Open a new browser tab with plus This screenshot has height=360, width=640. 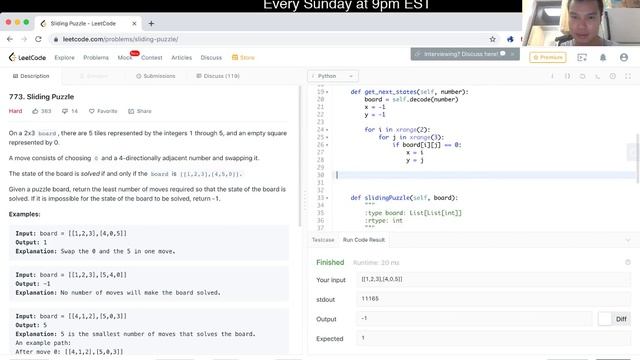point(151,24)
